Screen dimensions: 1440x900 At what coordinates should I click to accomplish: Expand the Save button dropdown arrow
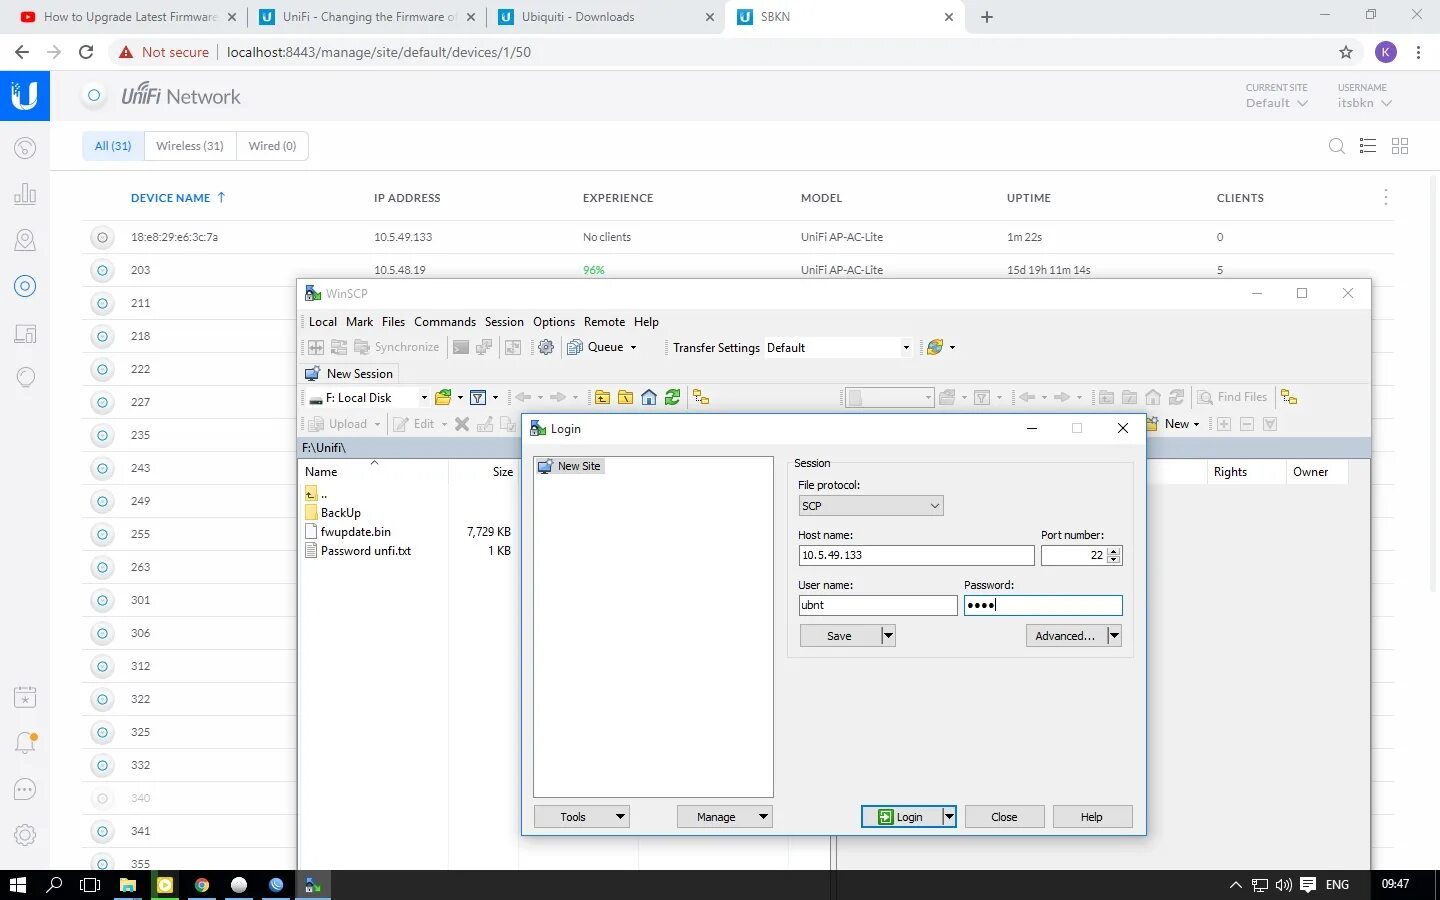(x=888, y=636)
